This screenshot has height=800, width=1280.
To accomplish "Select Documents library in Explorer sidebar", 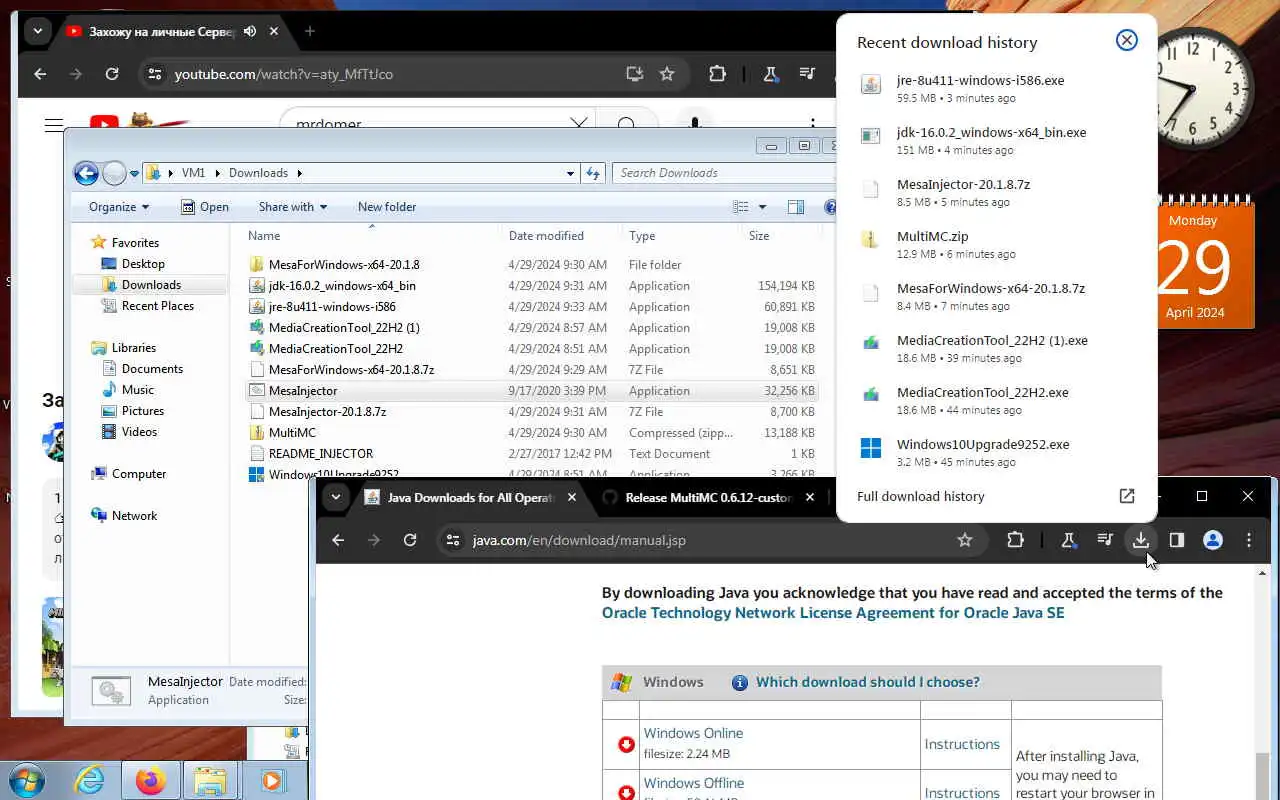I will pos(152,369).
